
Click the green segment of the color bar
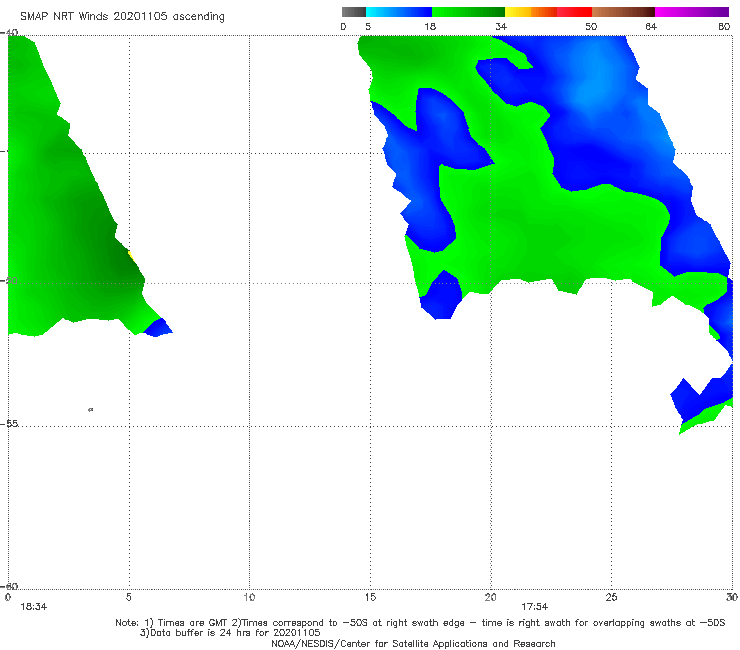point(468,12)
